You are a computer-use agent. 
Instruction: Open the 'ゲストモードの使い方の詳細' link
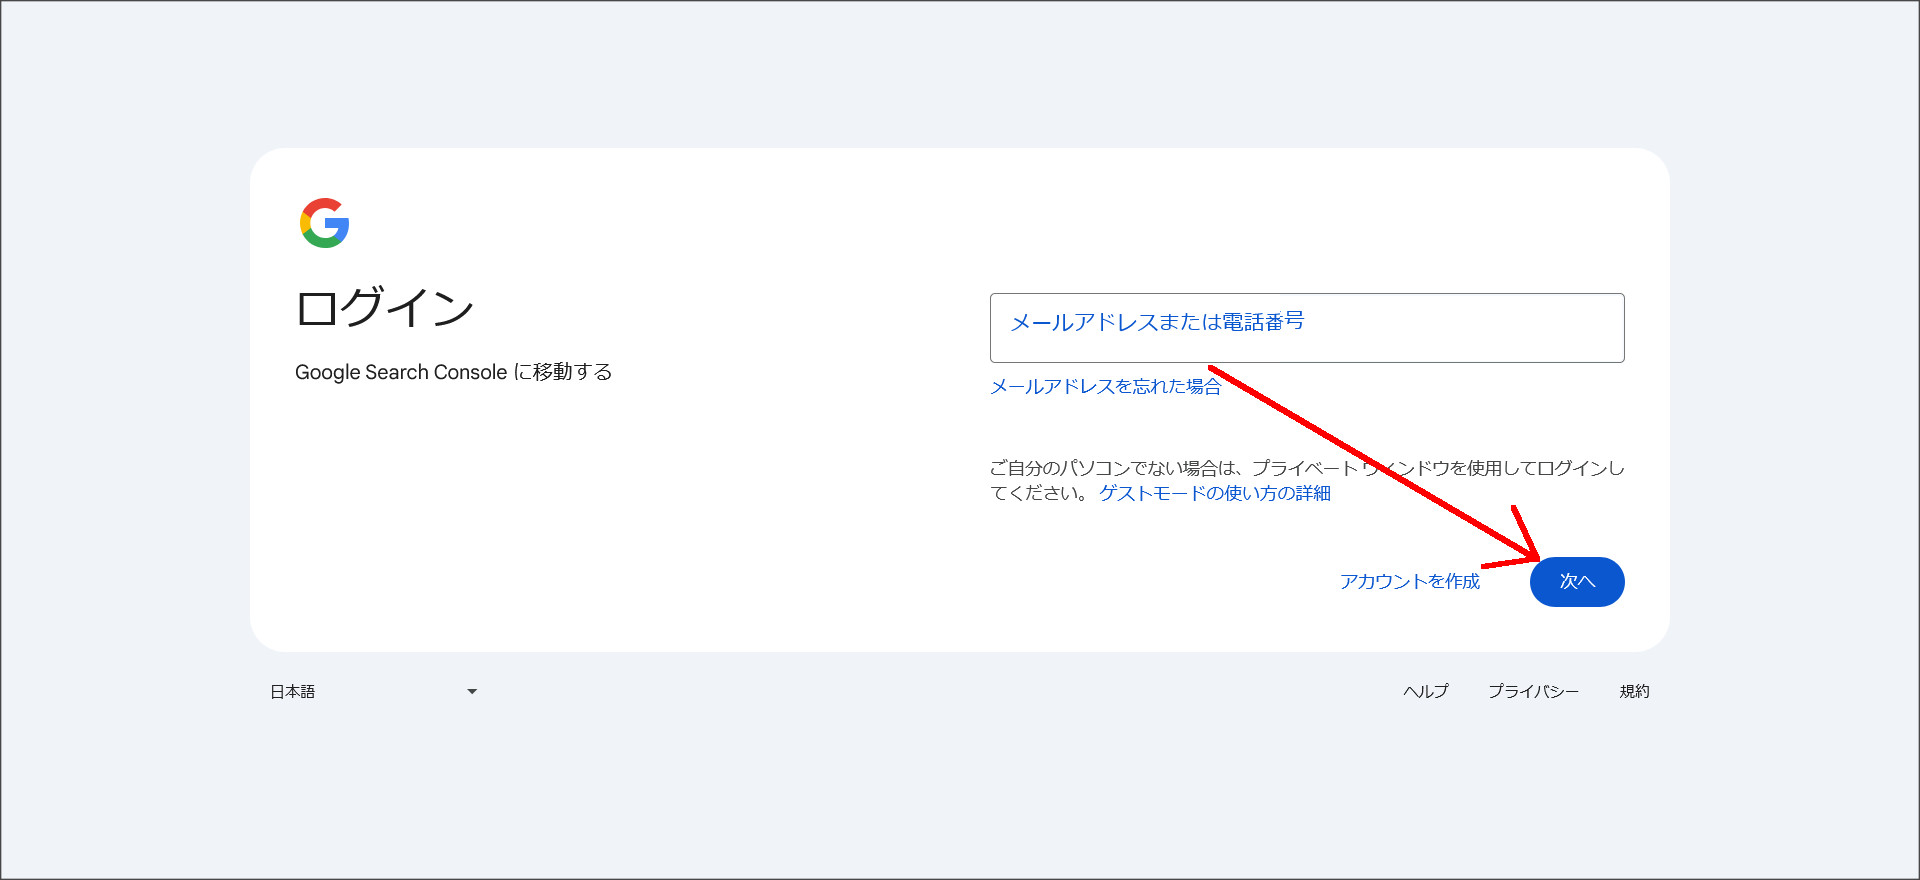point(1215,493)
